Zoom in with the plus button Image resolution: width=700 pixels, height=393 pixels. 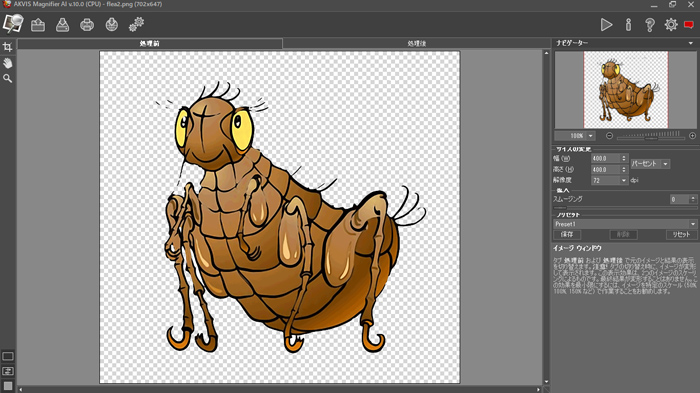coord(692,136)
